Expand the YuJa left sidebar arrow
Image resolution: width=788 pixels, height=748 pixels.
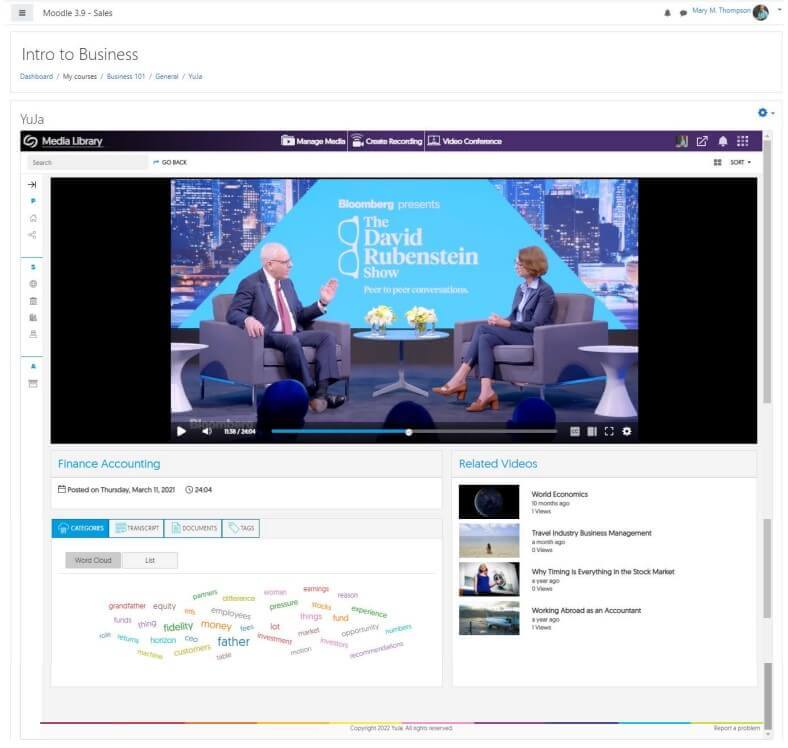pos(32,184)
